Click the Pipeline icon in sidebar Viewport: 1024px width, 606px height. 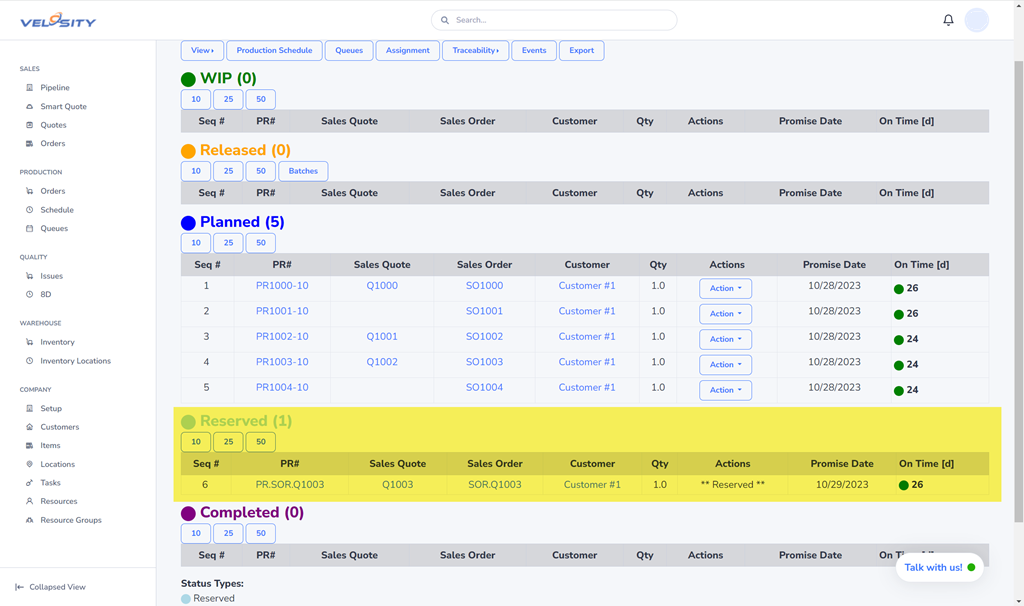(x=29, y=88)
